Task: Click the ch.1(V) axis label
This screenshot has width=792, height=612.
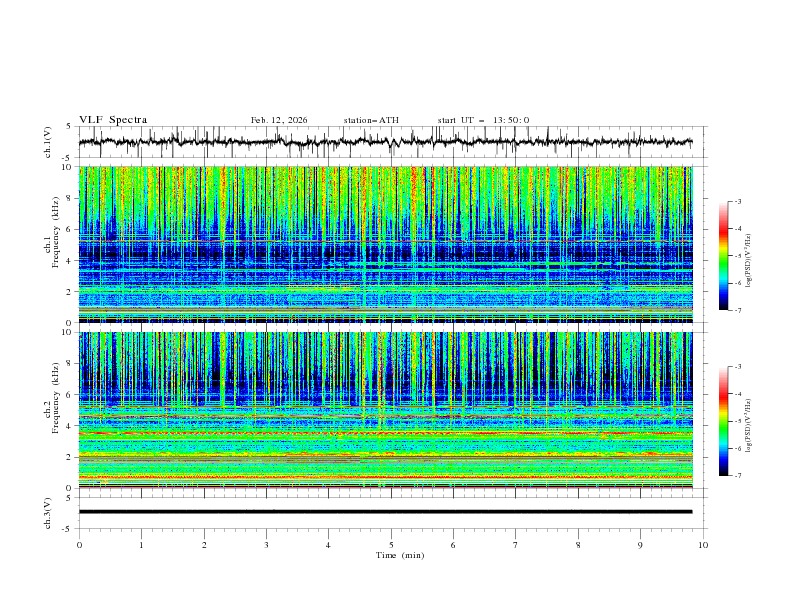Action: (49, 142)
